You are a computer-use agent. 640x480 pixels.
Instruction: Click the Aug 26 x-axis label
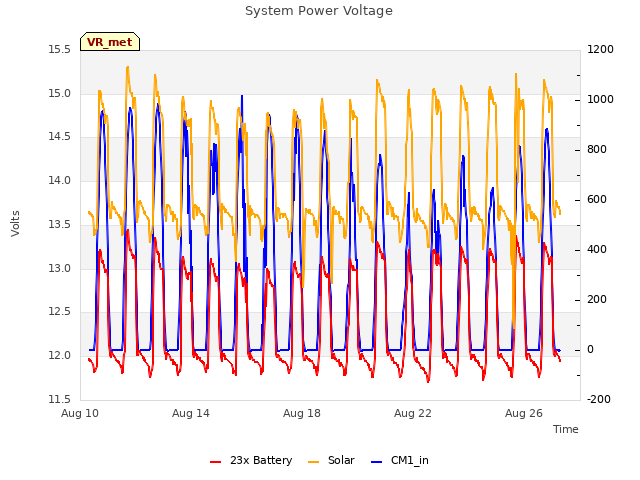[524, 413]
